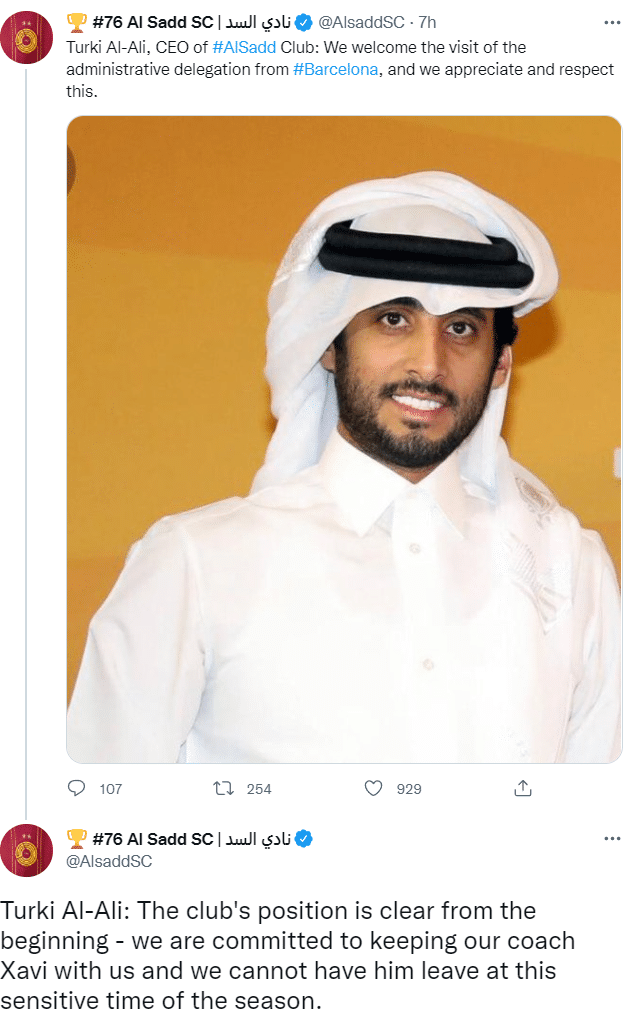Open the attached photo of Turki Al-Ali
Image resolution: width=626 pixels, height=1015 pixels.
(x=344, y=440)
